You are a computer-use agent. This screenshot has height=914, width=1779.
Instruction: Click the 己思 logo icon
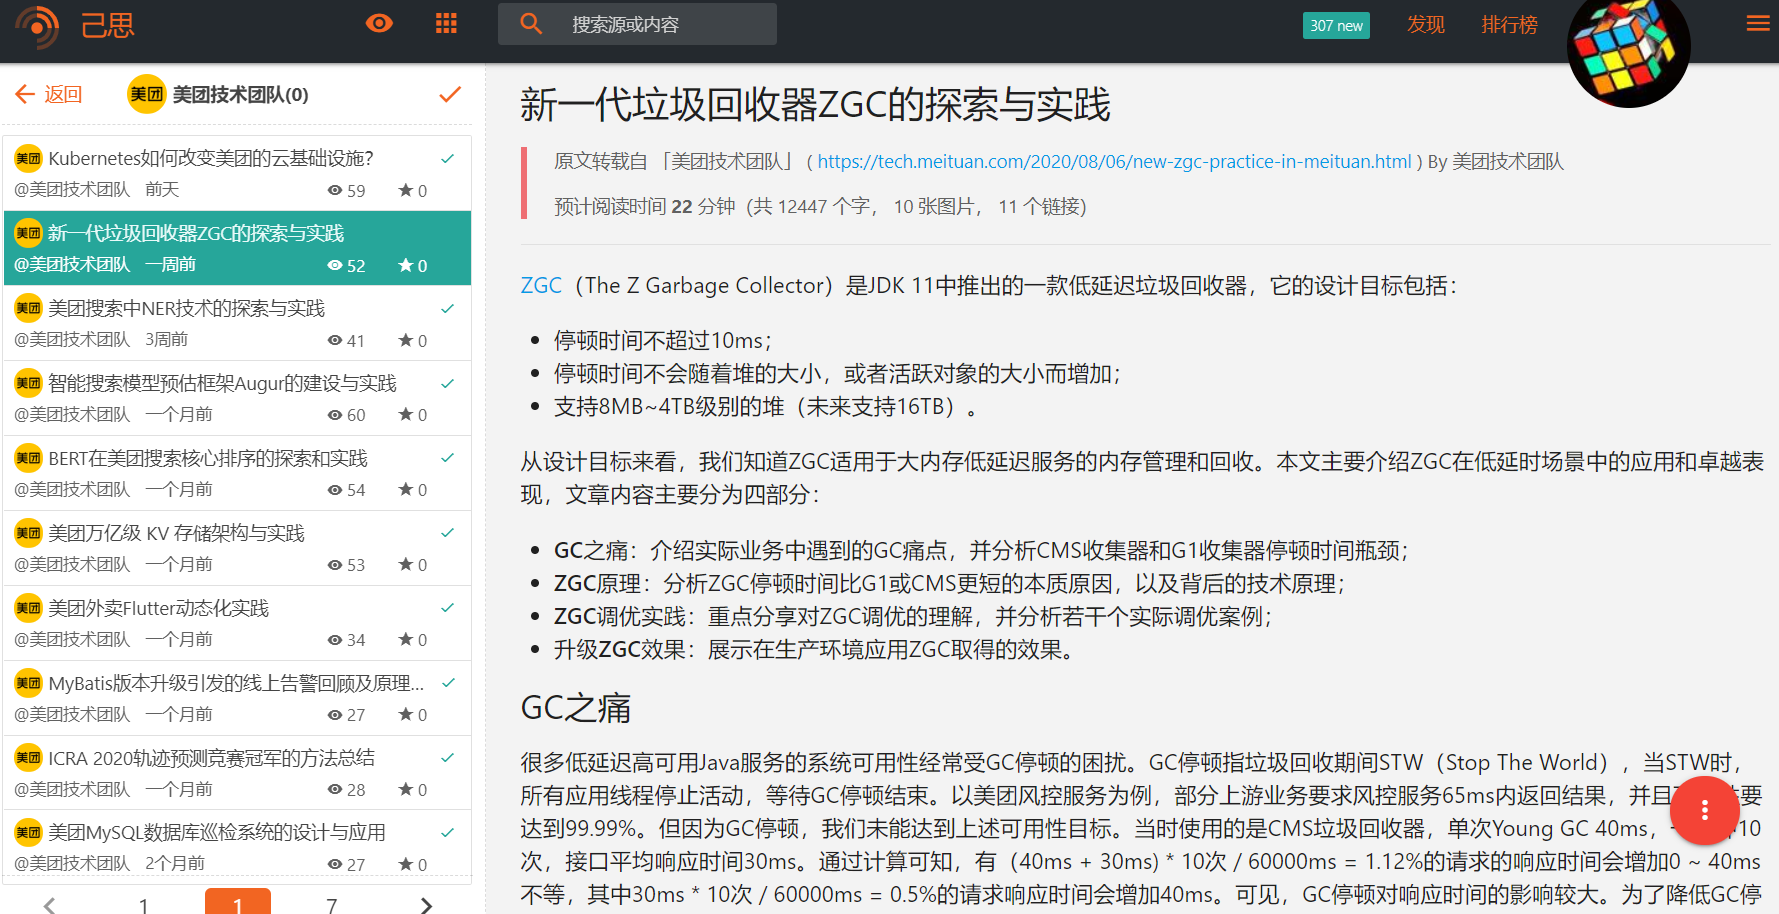(37, 25)
